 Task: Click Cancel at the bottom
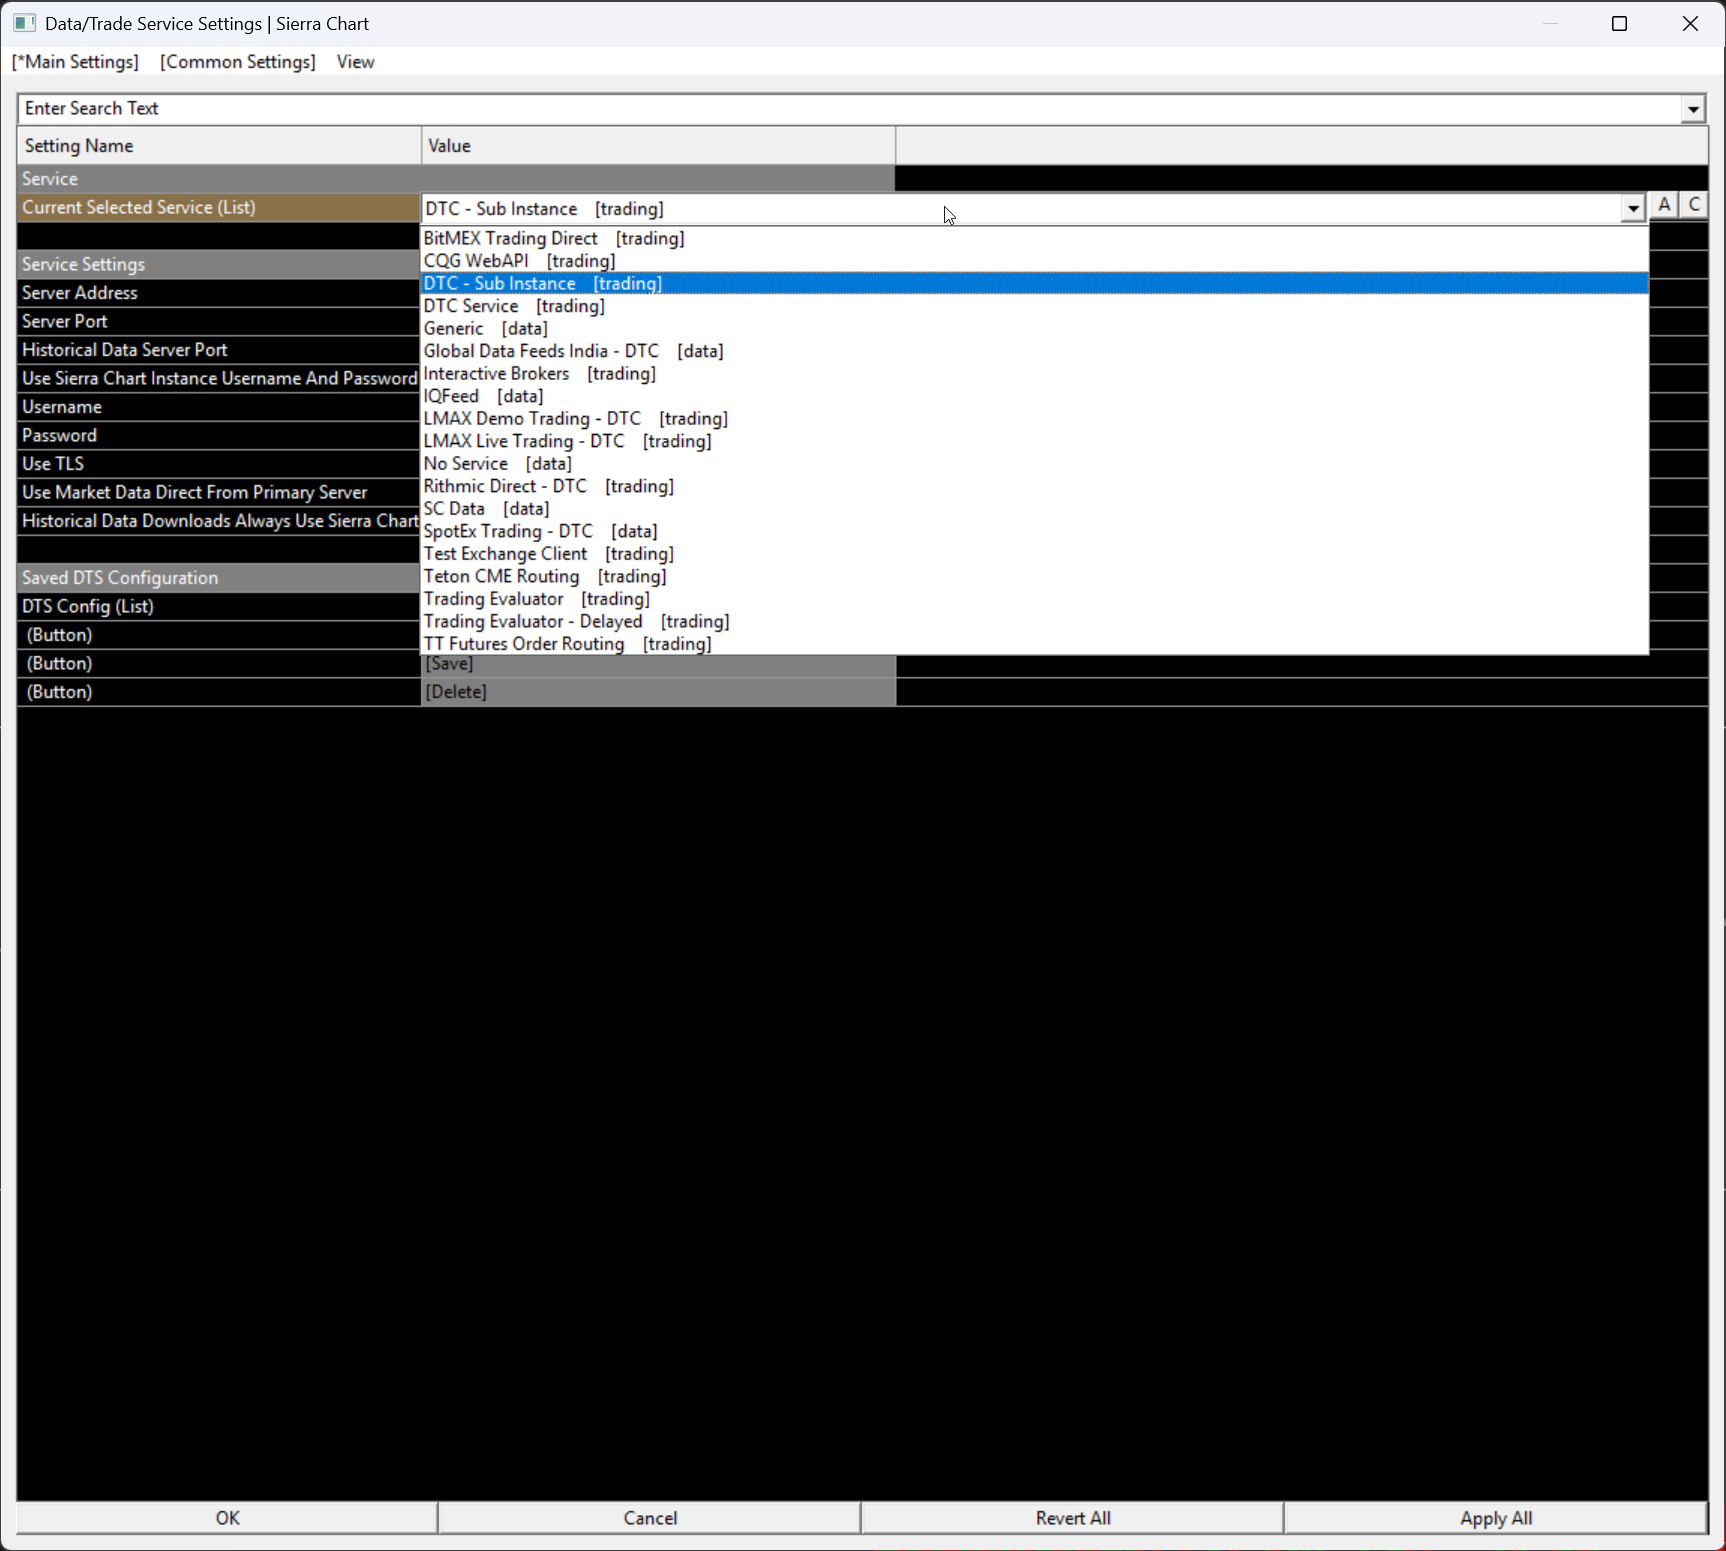[650, 1517]
